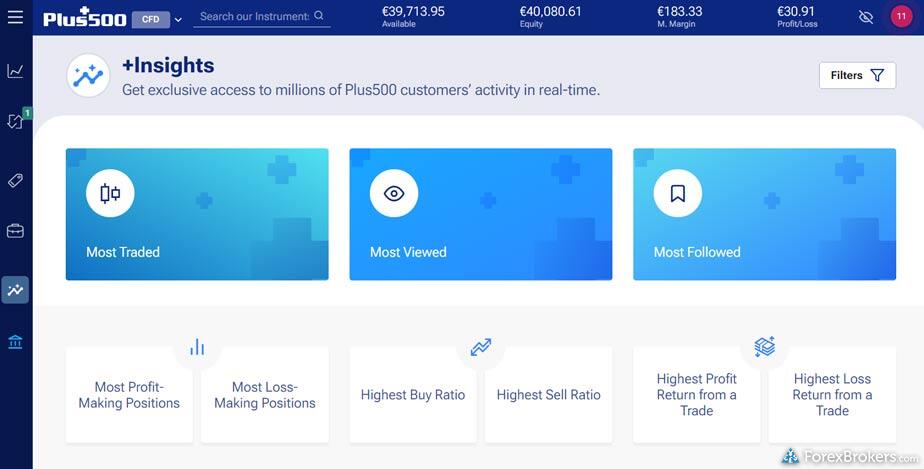The image size is (924, 469).
Task: Open the chart icon in sidebar
Action: 15,71
